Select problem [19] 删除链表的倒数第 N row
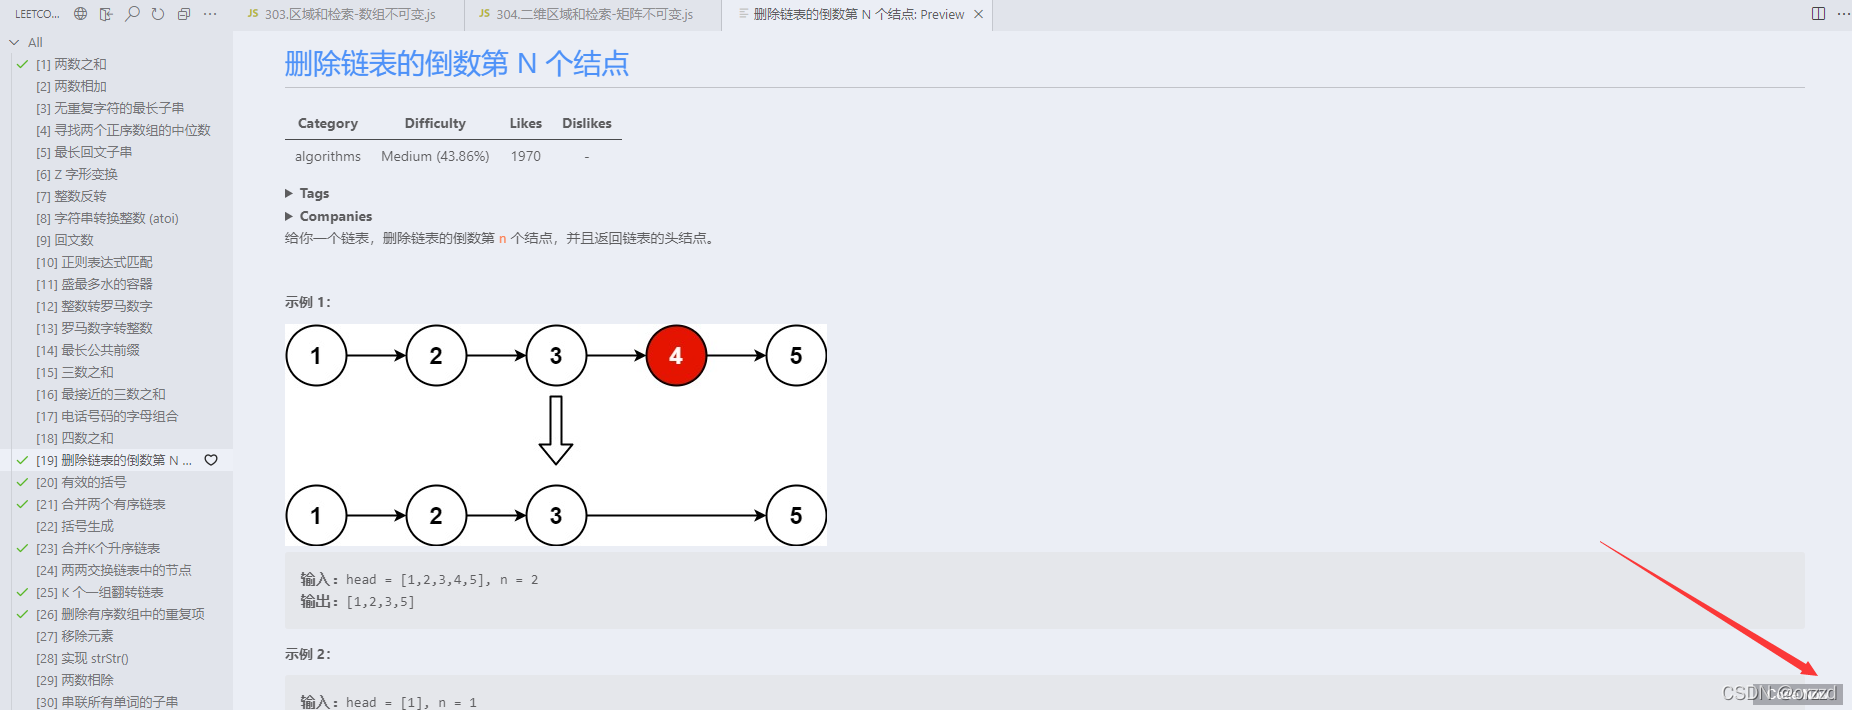The image size is (1852, 710). [116, 460]
